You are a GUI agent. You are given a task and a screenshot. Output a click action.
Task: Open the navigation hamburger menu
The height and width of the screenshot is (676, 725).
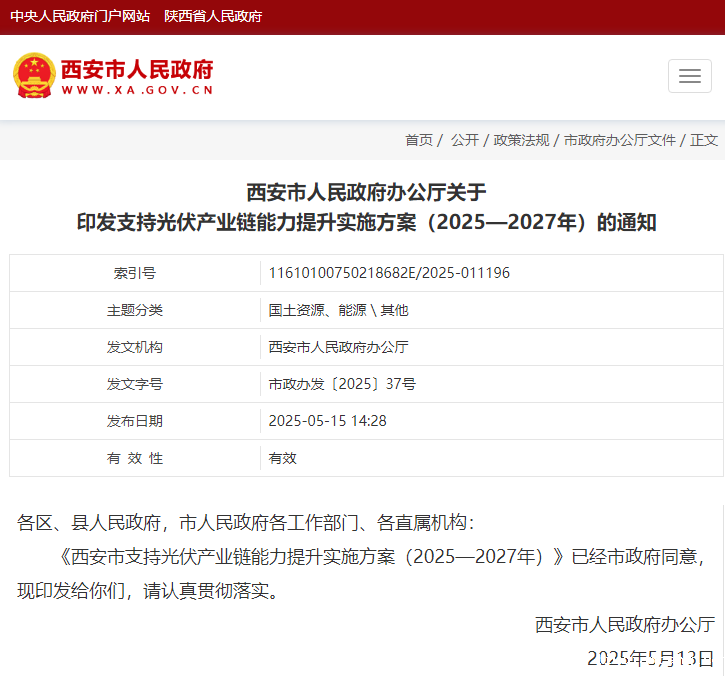[x=689, y=76]
